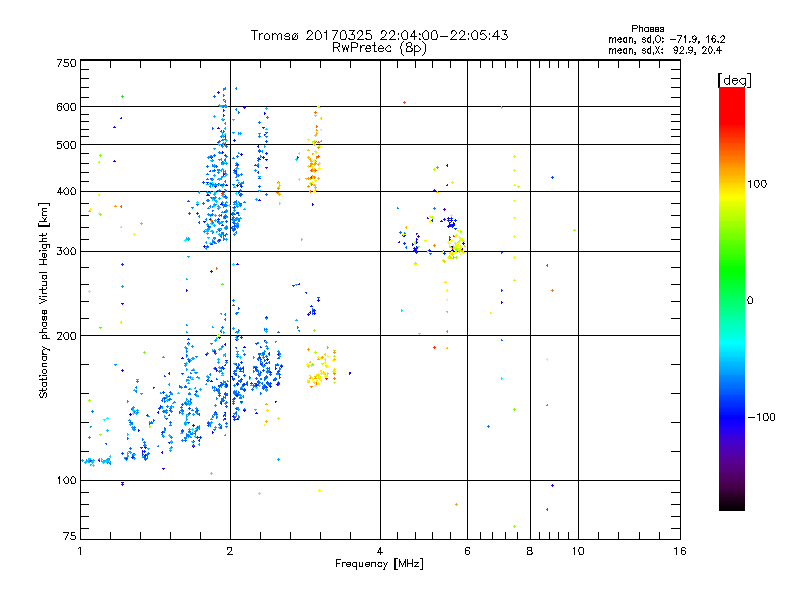Viewport: 800px width, 600px height.
Task: Click the colorbar tick label '100'
Action: tap(757, 184)
